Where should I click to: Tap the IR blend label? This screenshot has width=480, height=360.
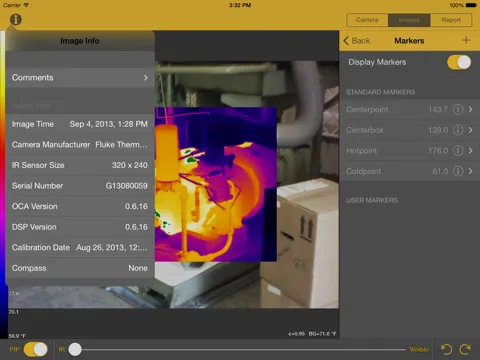(62, 349)
